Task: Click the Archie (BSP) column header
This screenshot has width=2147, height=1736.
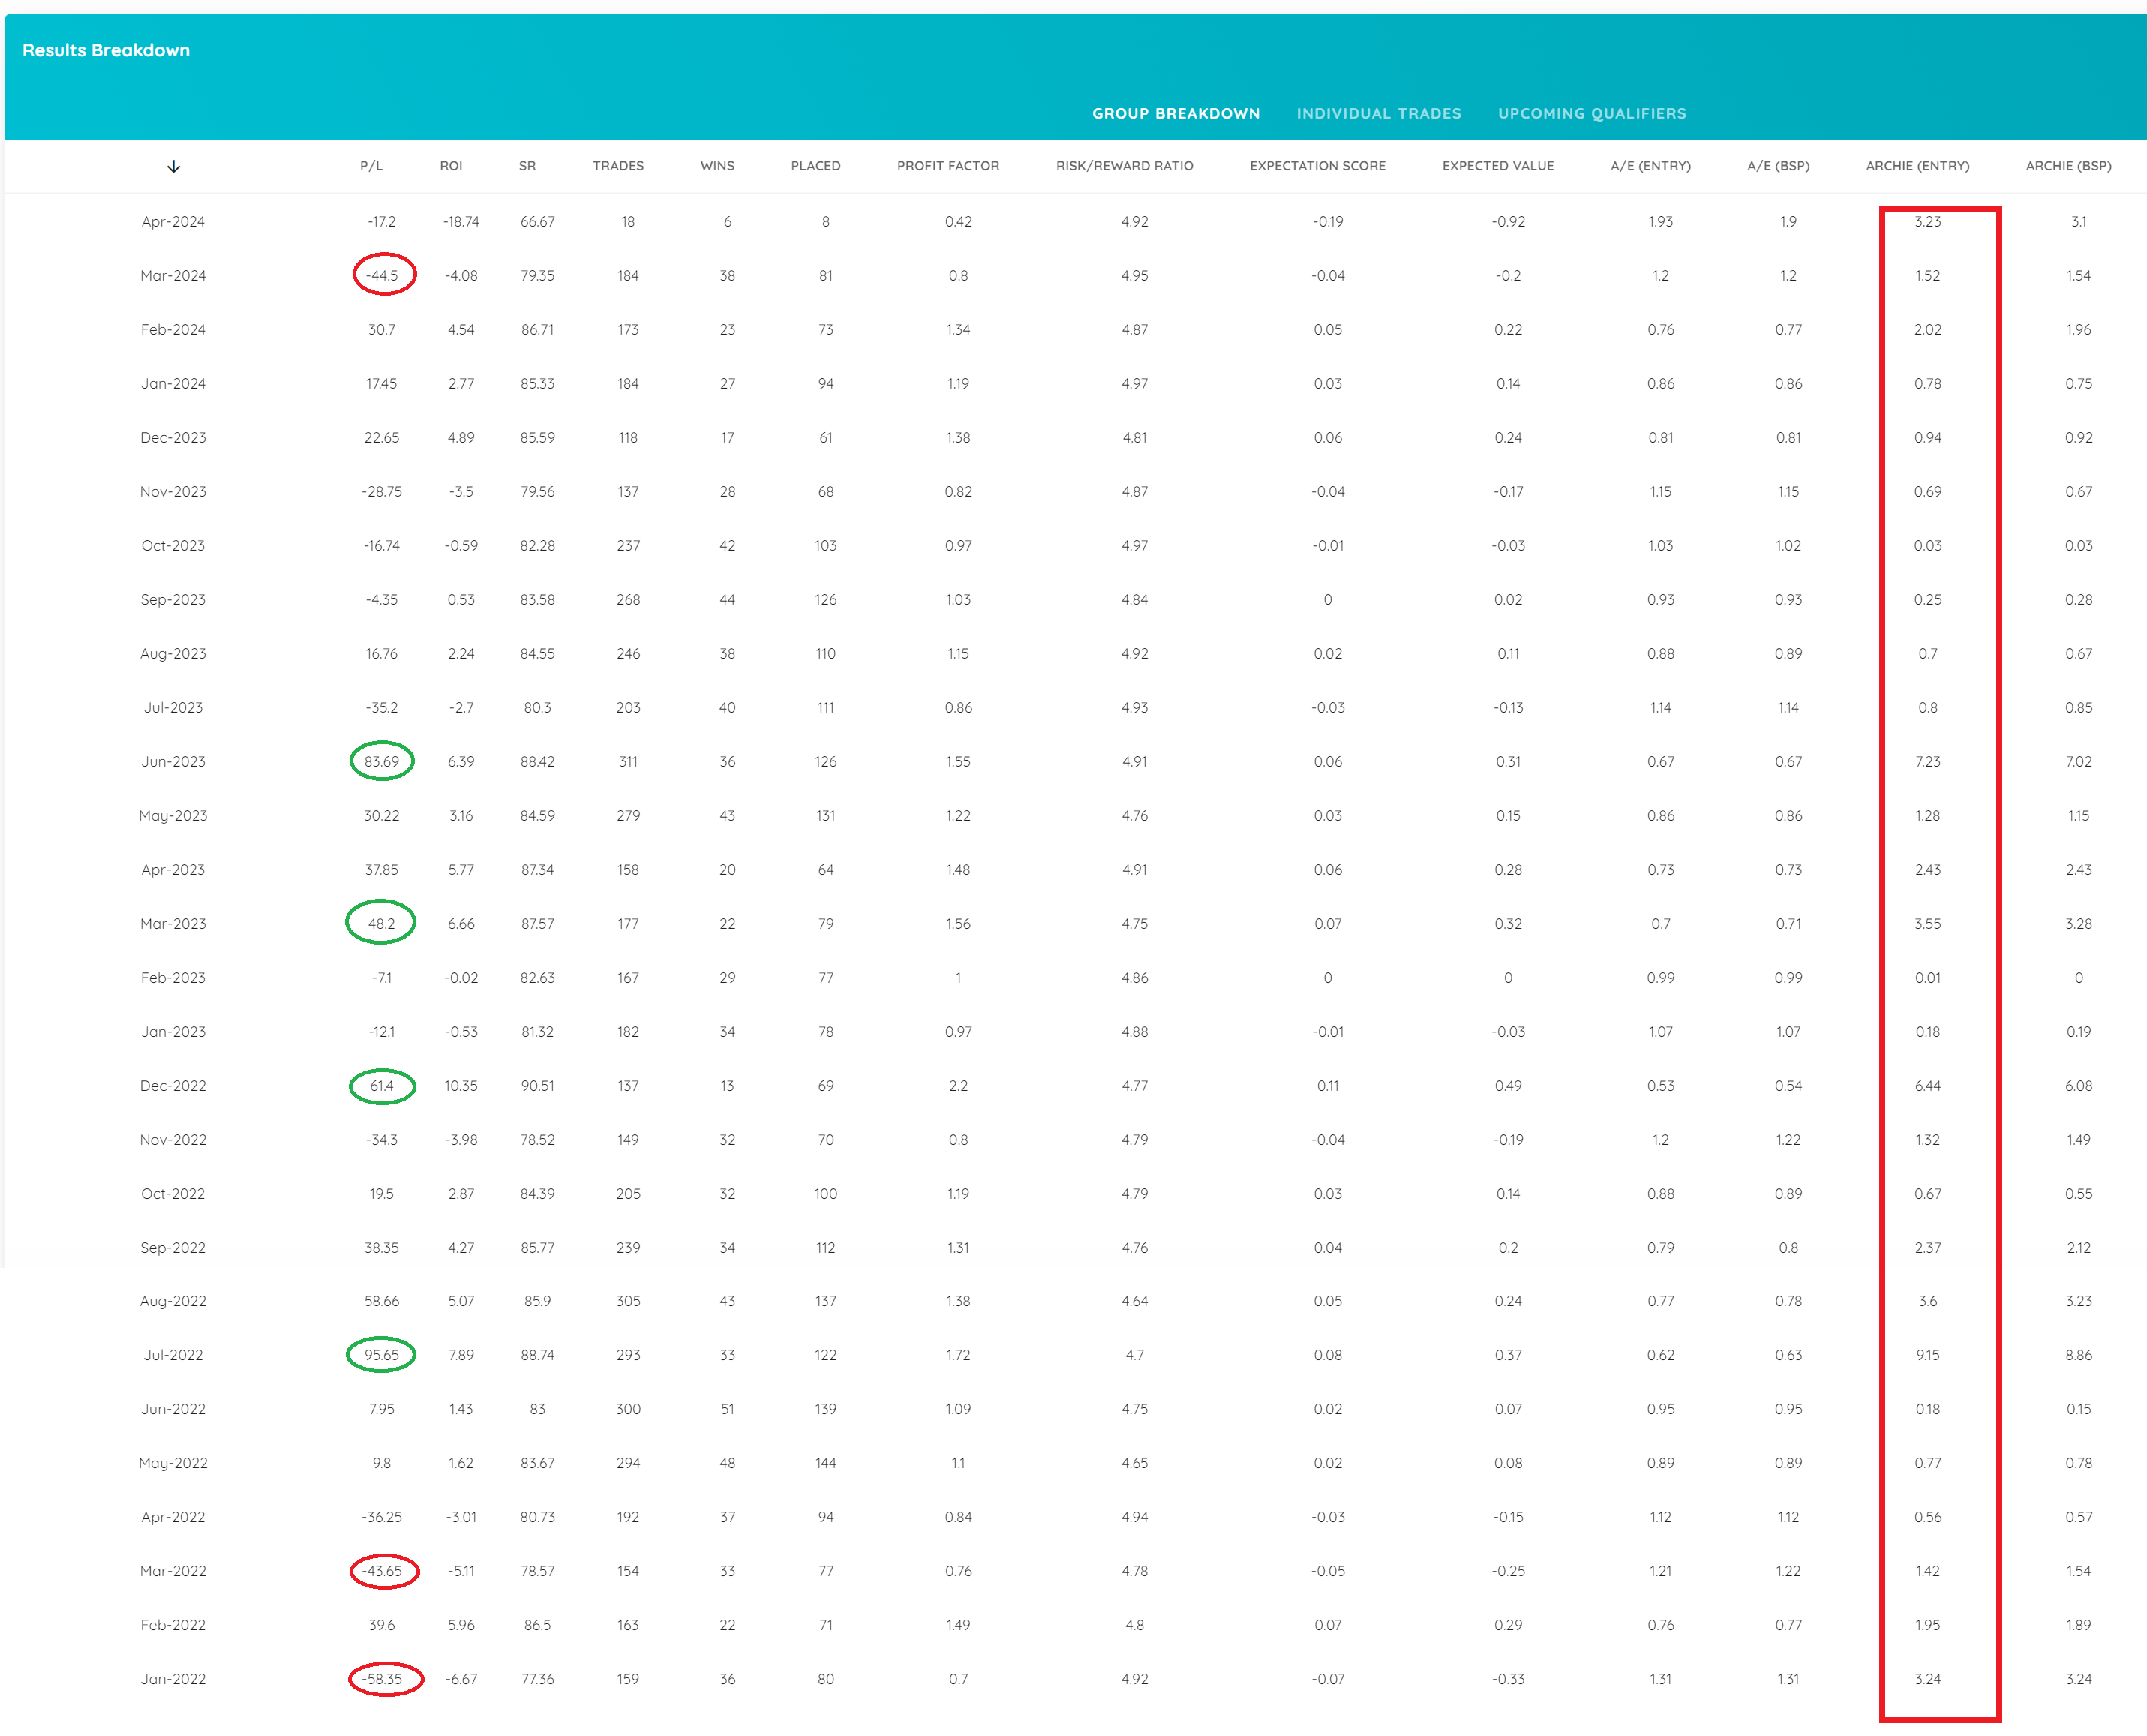Action: (2068, 166)
